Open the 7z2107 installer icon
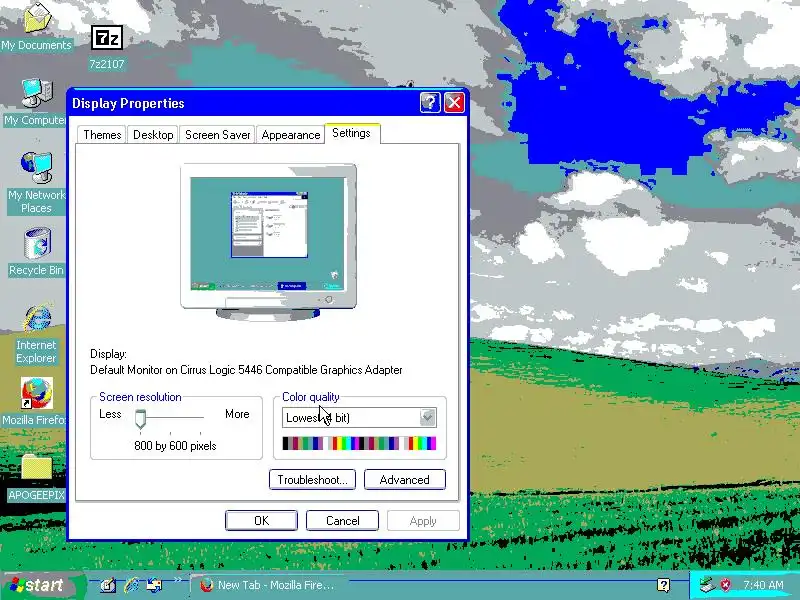The image size is (800, 600). pos(107,46)
